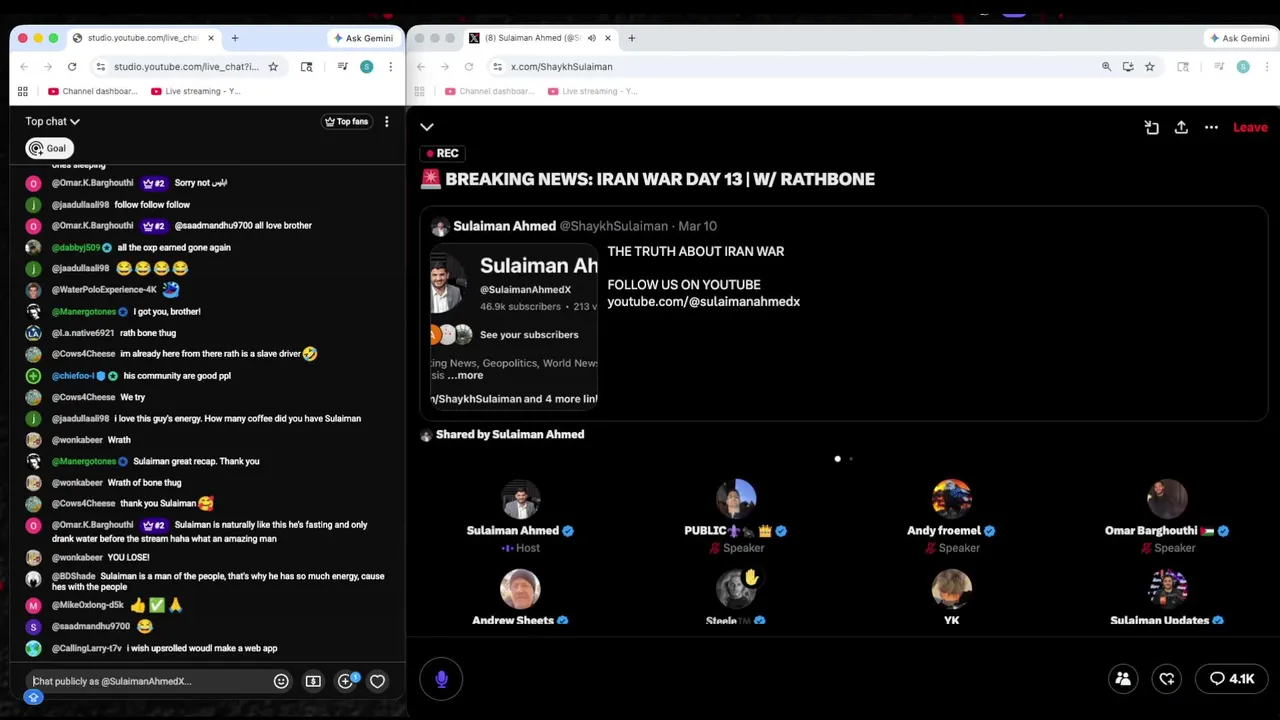Open Sulaiman Ahmed host avatar
This screenshot has height=720, width=1280.
(x=520, y=499)
